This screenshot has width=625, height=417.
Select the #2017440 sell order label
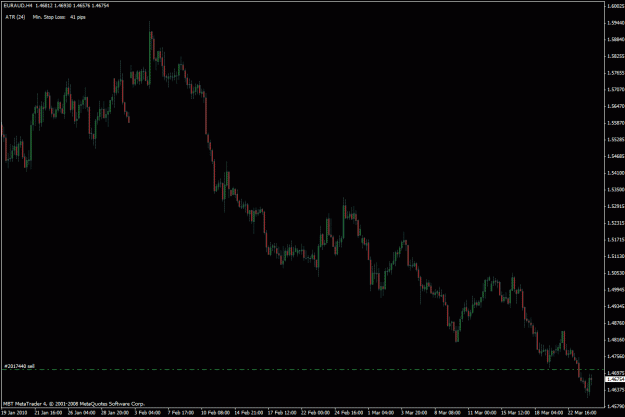tap(20, 366)
